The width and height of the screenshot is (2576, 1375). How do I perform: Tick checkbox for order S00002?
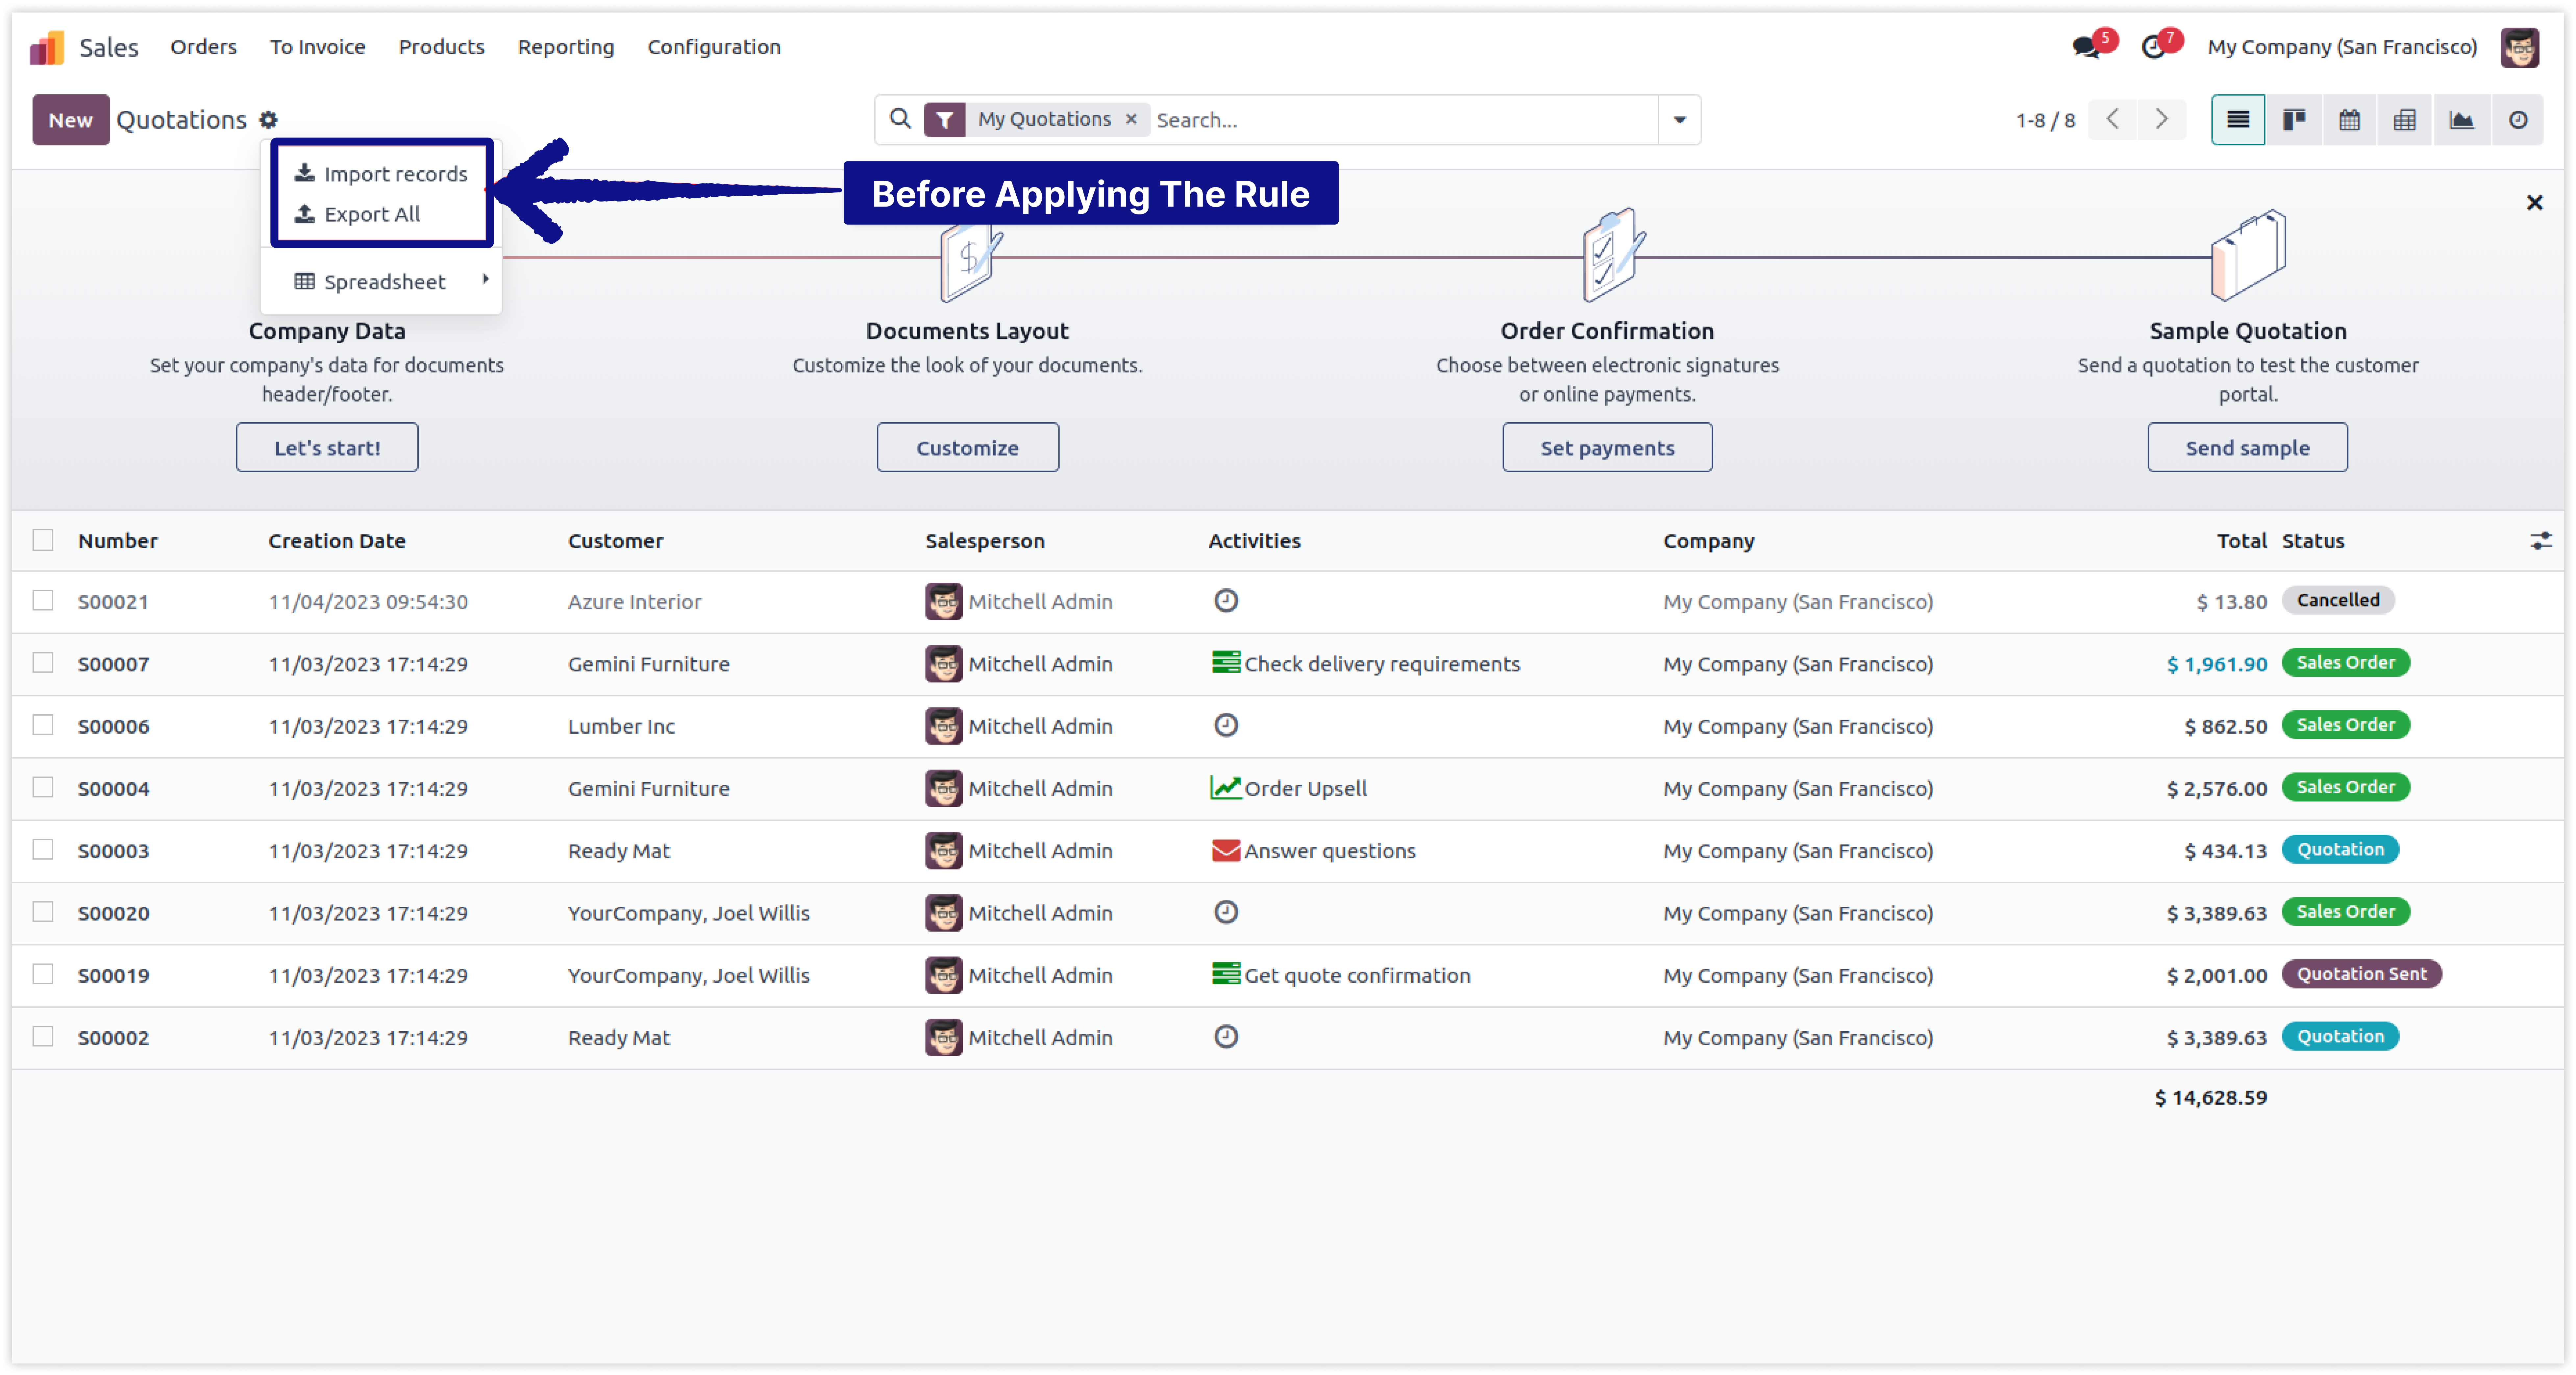[43, 1036]
